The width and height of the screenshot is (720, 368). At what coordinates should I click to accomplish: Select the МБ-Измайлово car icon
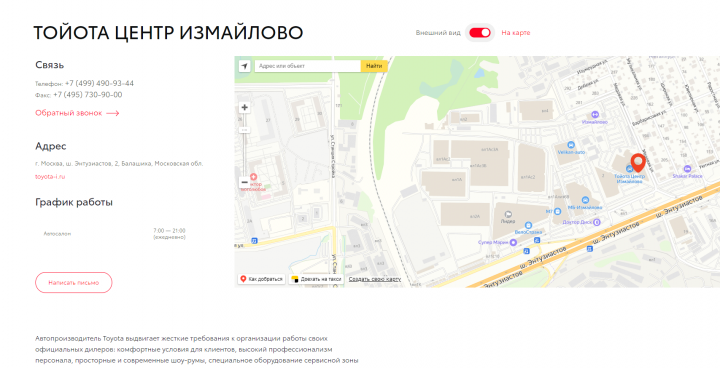click(x=585, y=200)
